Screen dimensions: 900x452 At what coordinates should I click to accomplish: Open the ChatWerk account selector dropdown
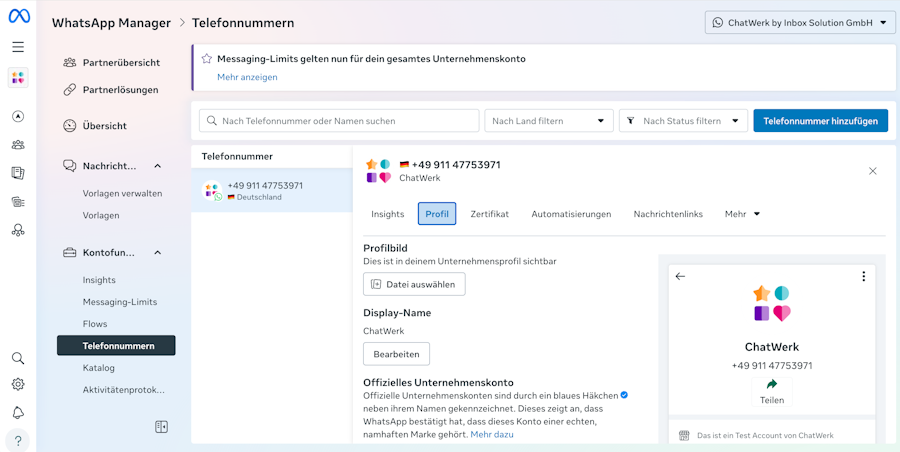coord(800,23)
